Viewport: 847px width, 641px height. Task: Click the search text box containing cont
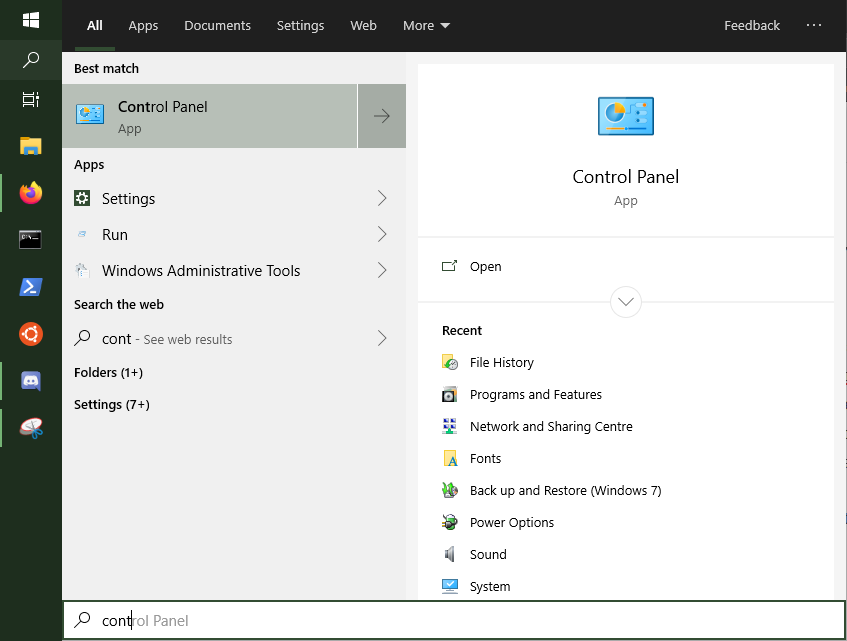454,620
